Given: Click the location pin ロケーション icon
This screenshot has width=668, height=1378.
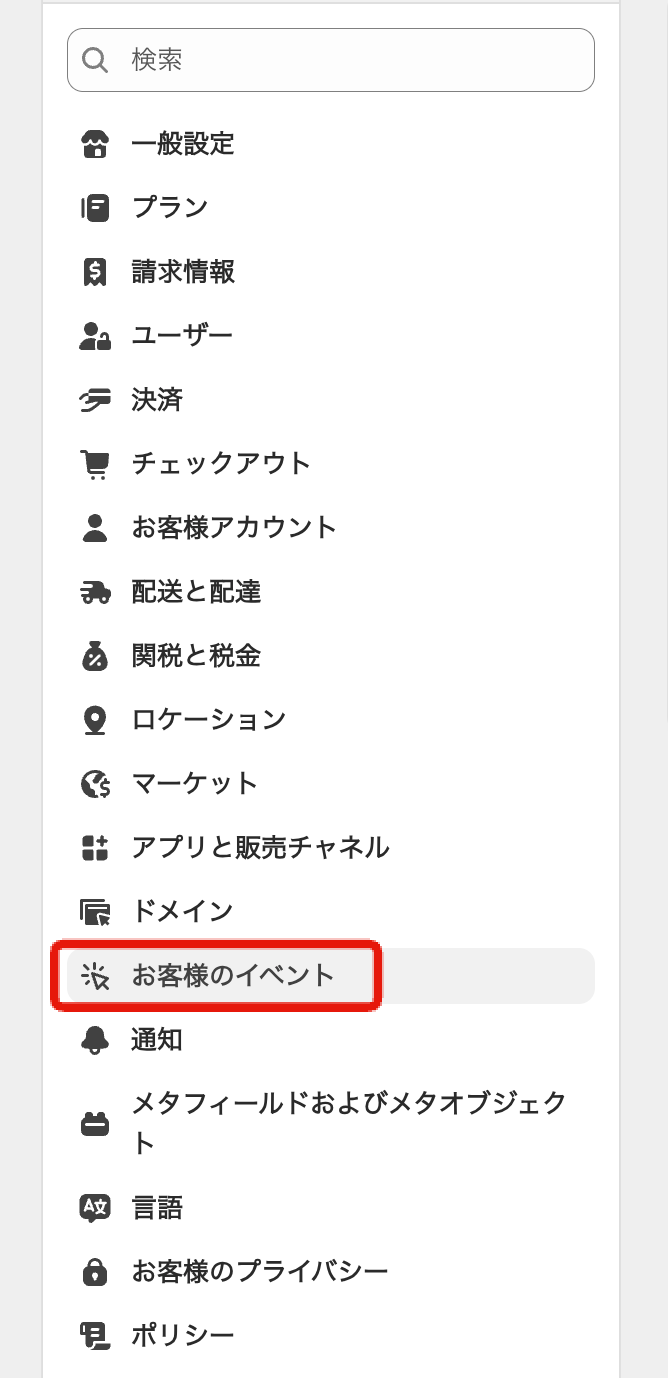Looking at the screenshot, I should point(94,720).
